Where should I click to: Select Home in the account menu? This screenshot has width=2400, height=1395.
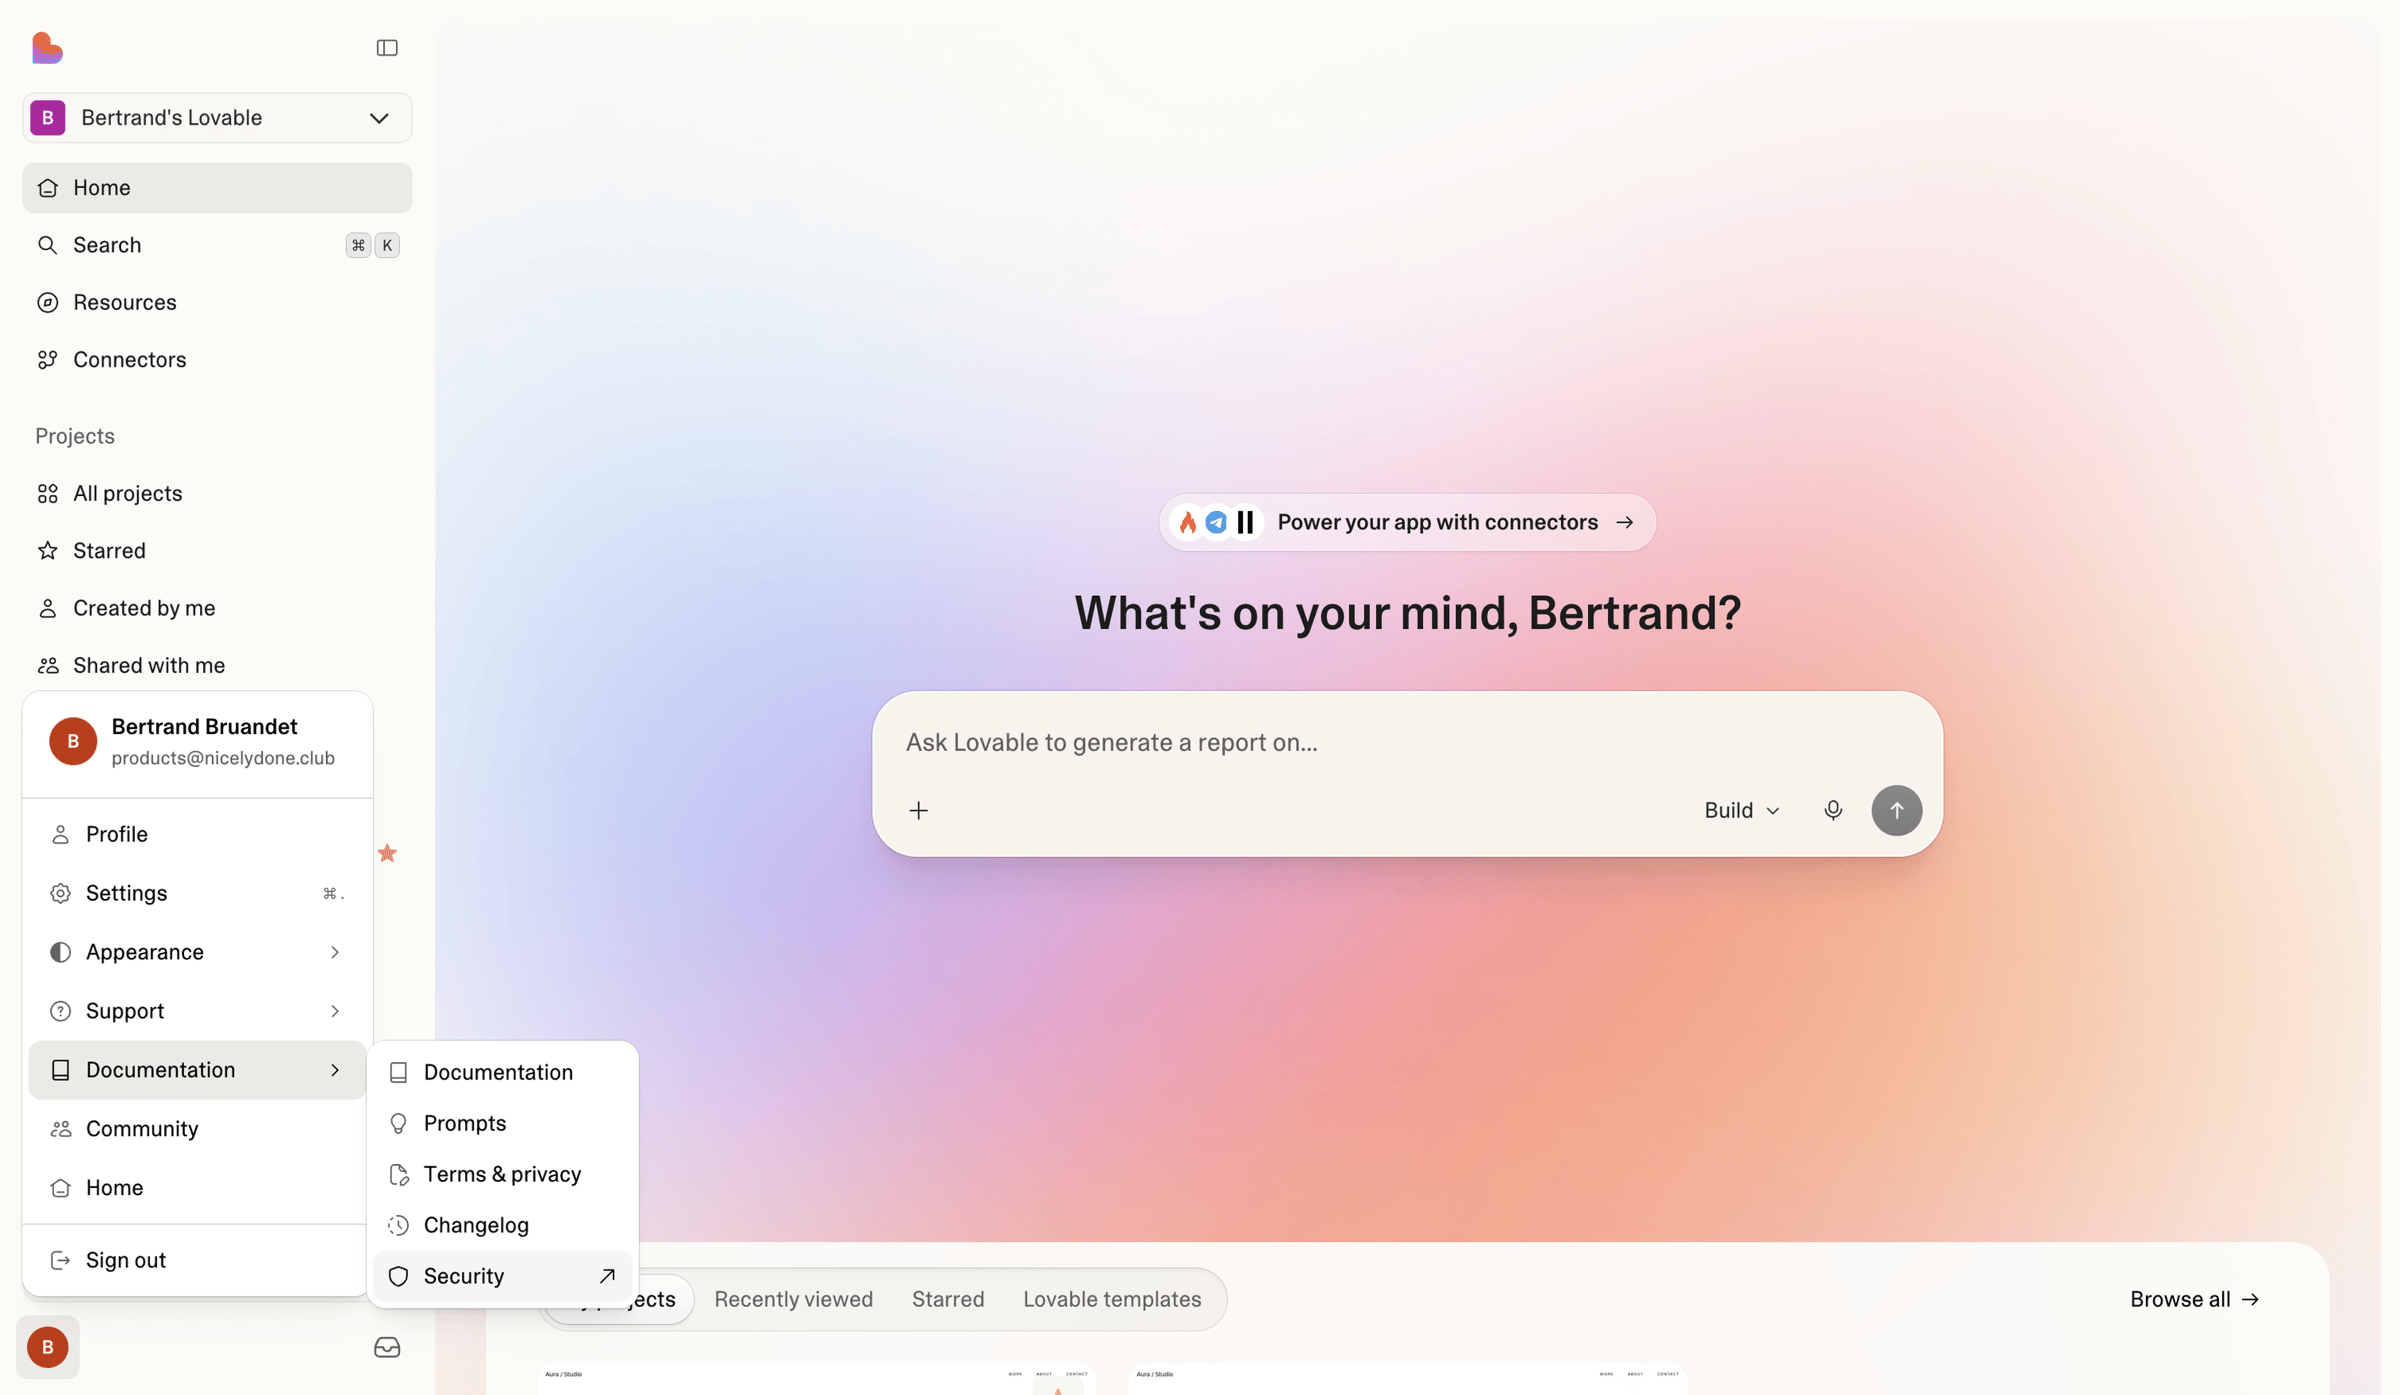198,1188
